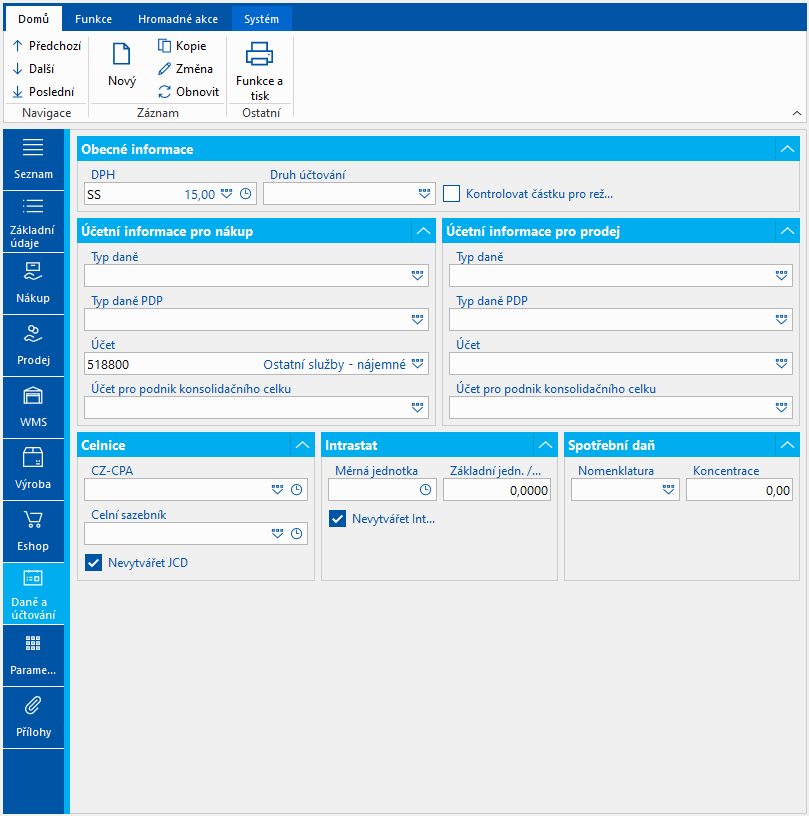This screenshot has height=816, width=809.
Task: Open the Základní údaje sidebar section
Action: [x=33, y=222]
